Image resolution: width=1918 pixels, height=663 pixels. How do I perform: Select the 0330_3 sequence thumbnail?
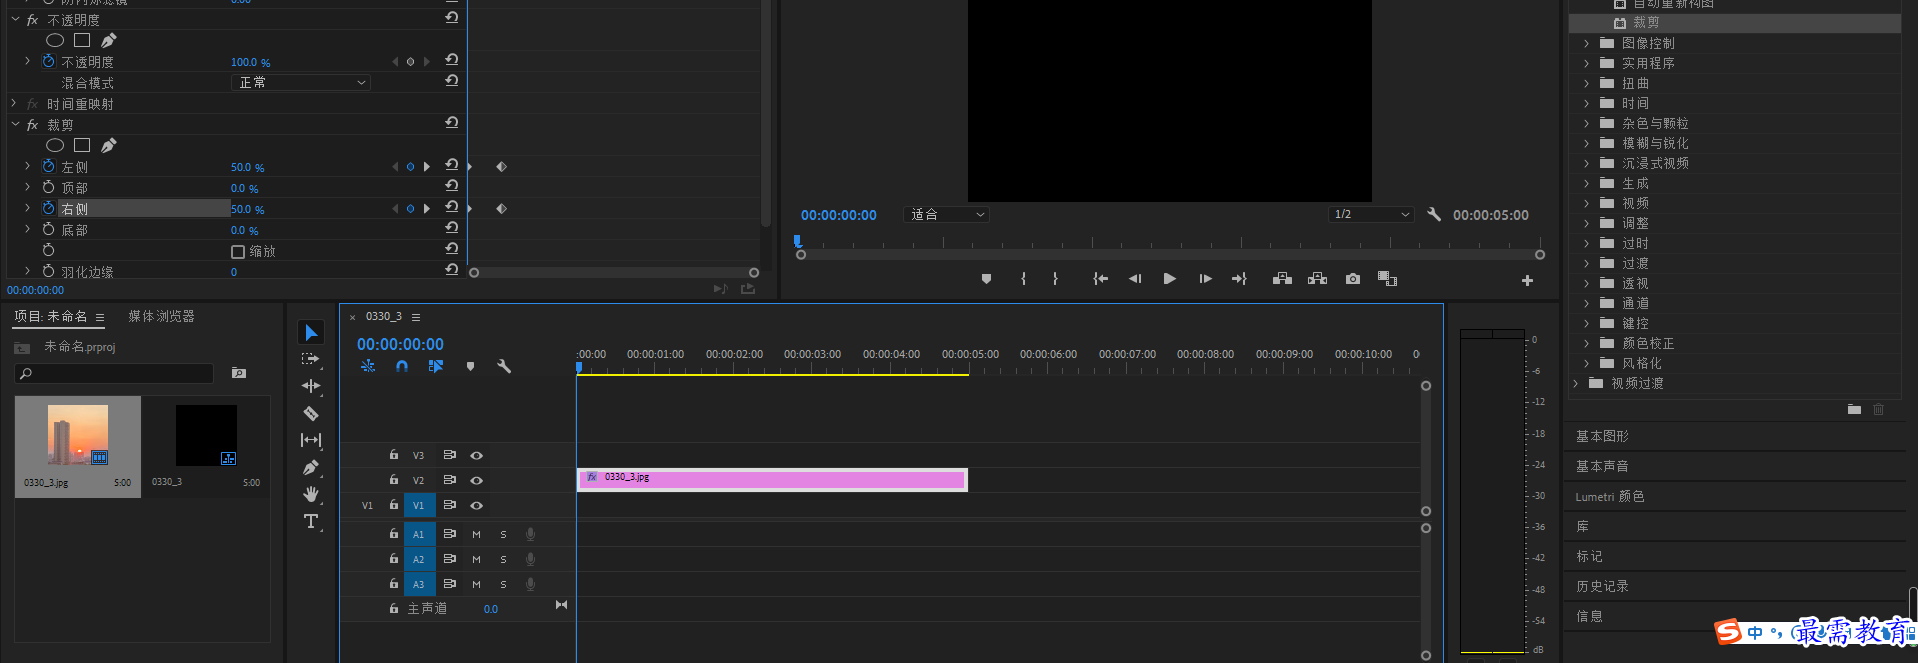point(206,435)
